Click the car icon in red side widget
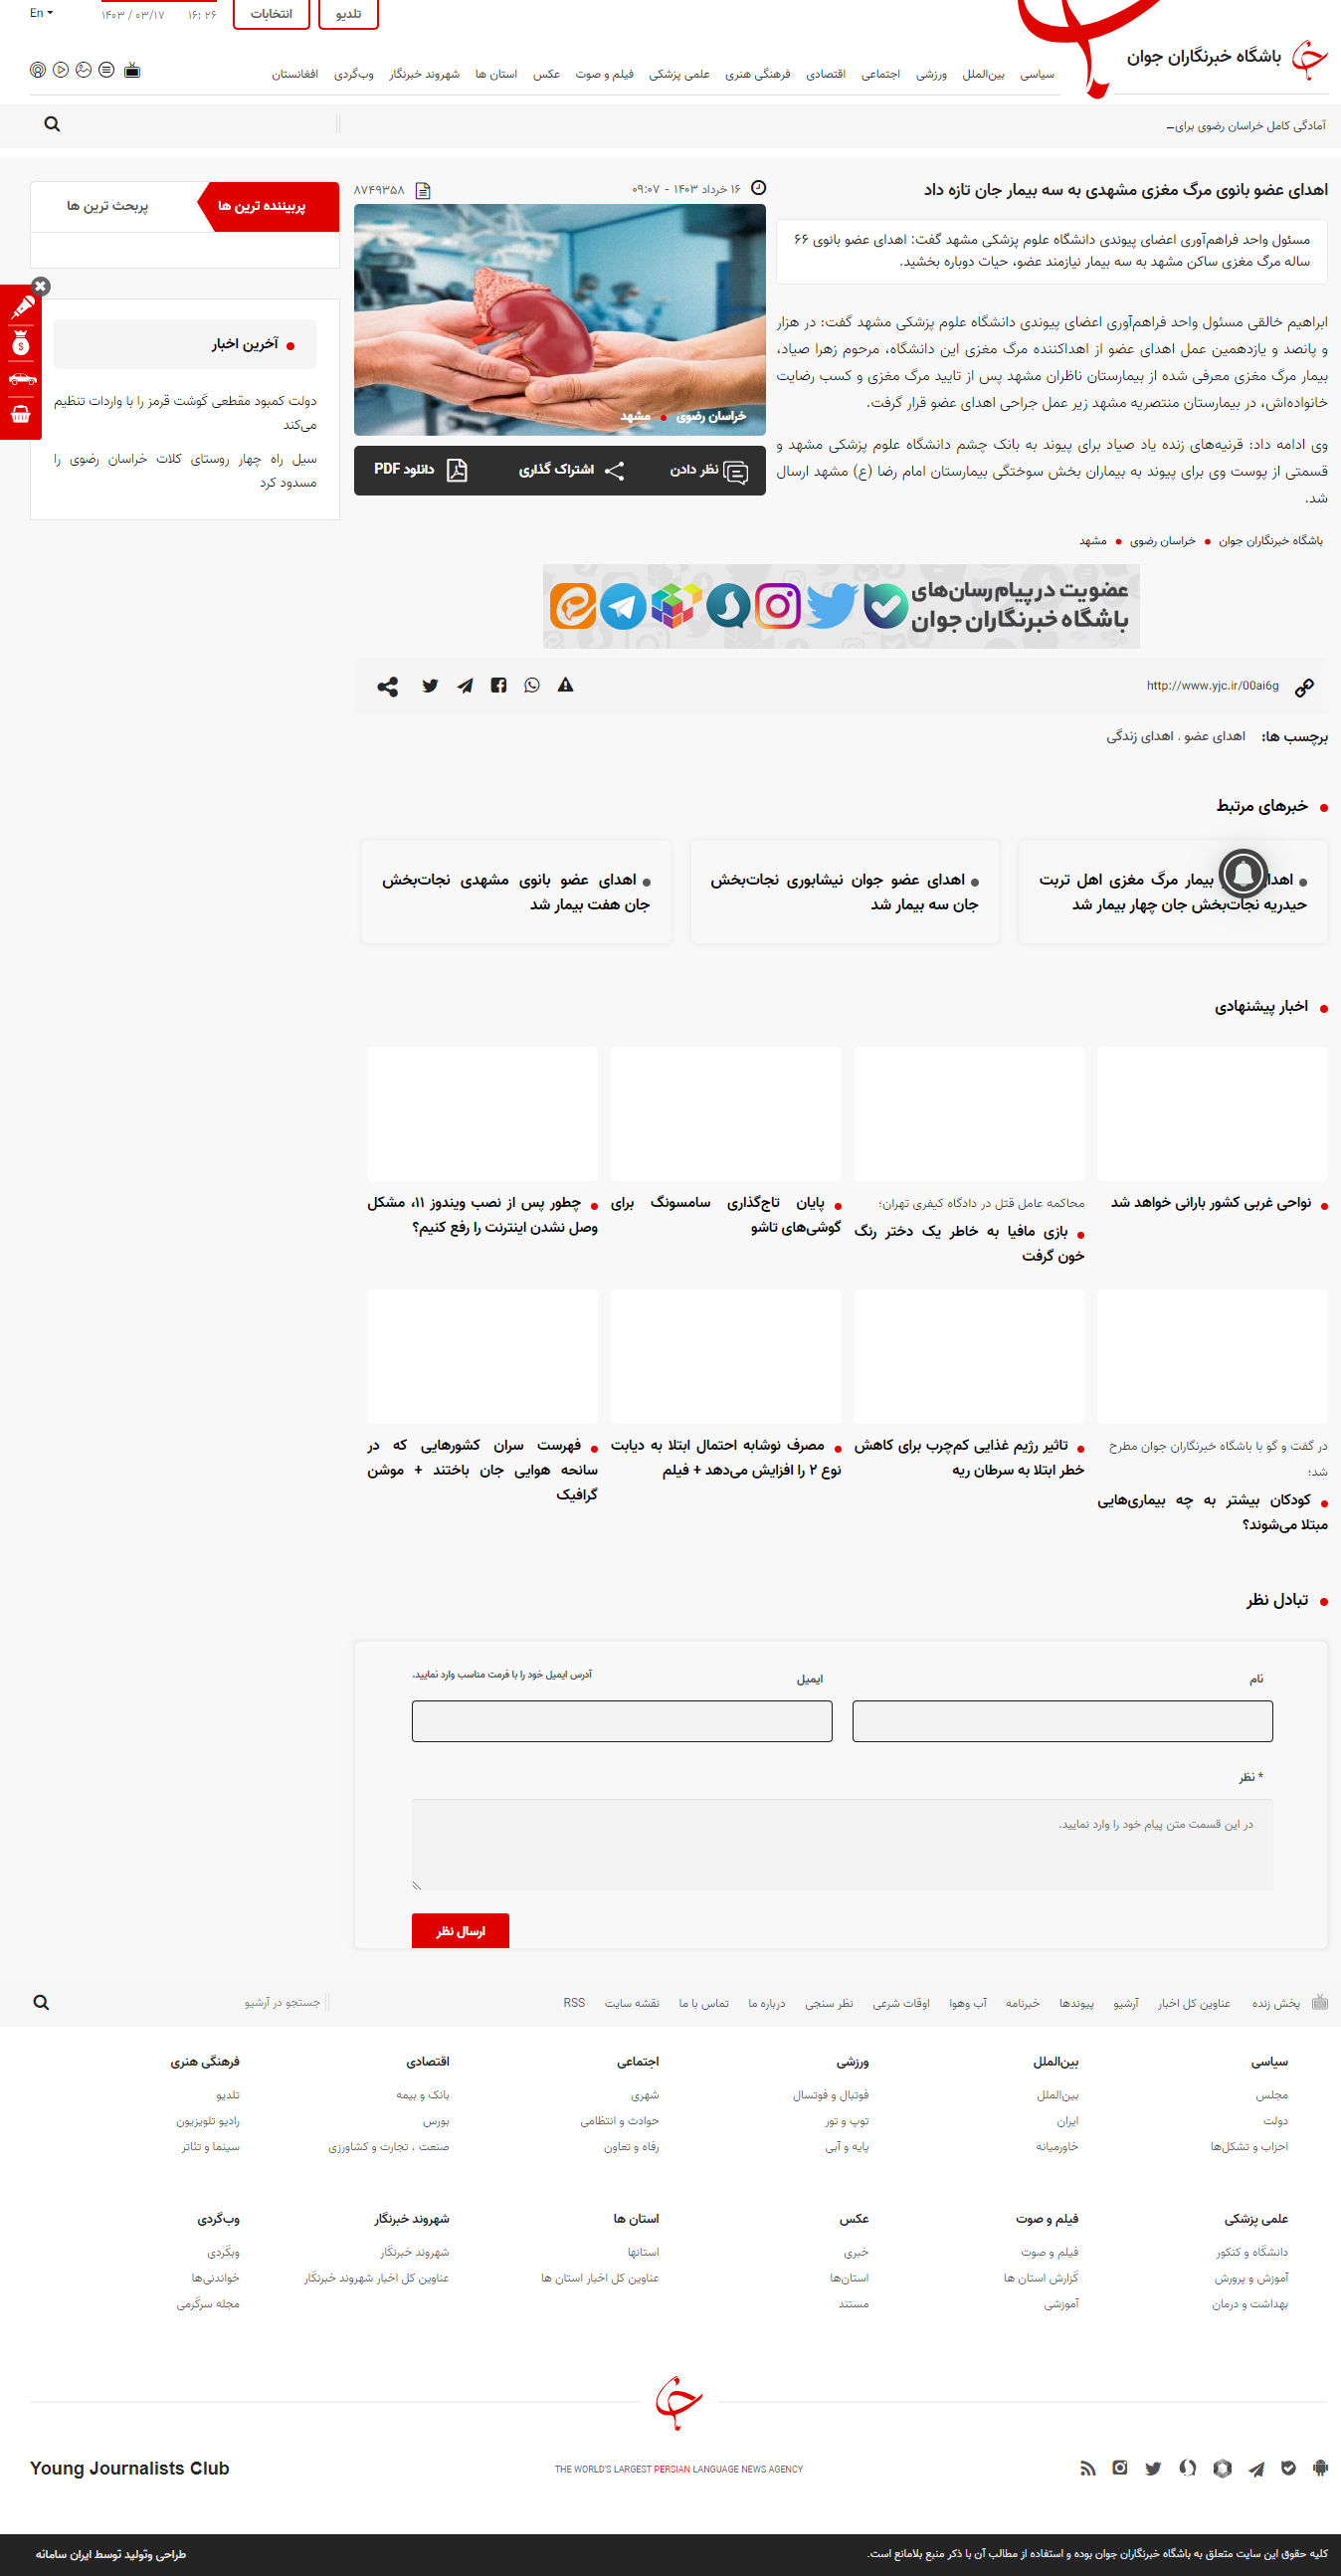The width and height of the screenshot is (1341, 2576). (x=21, y=379)
